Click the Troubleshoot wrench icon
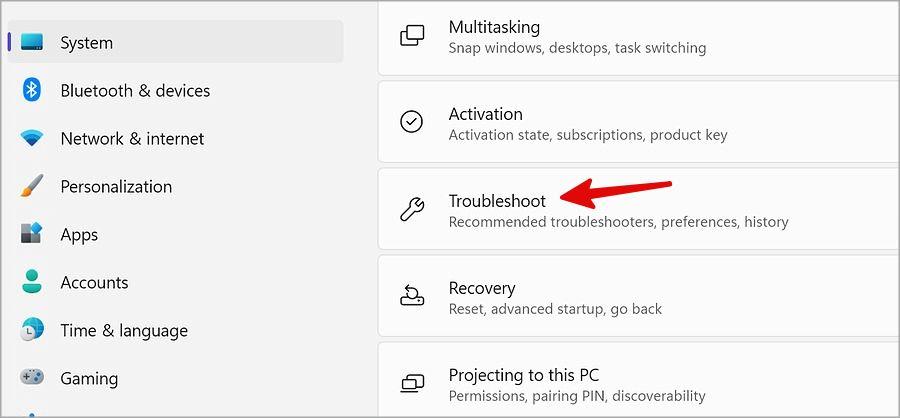 (412, 209)
